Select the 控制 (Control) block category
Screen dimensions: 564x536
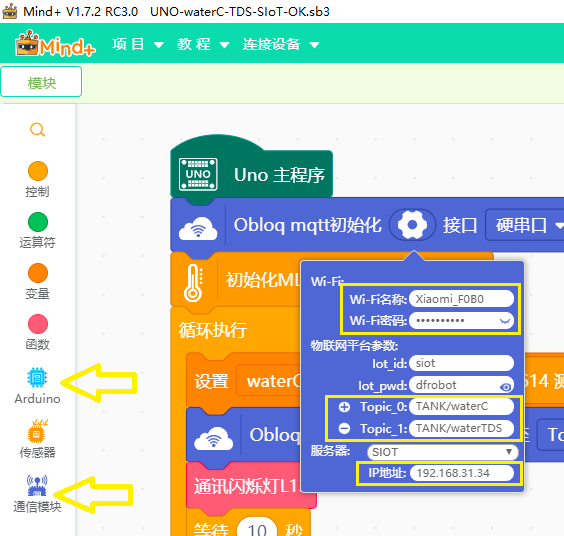[37, 179]
